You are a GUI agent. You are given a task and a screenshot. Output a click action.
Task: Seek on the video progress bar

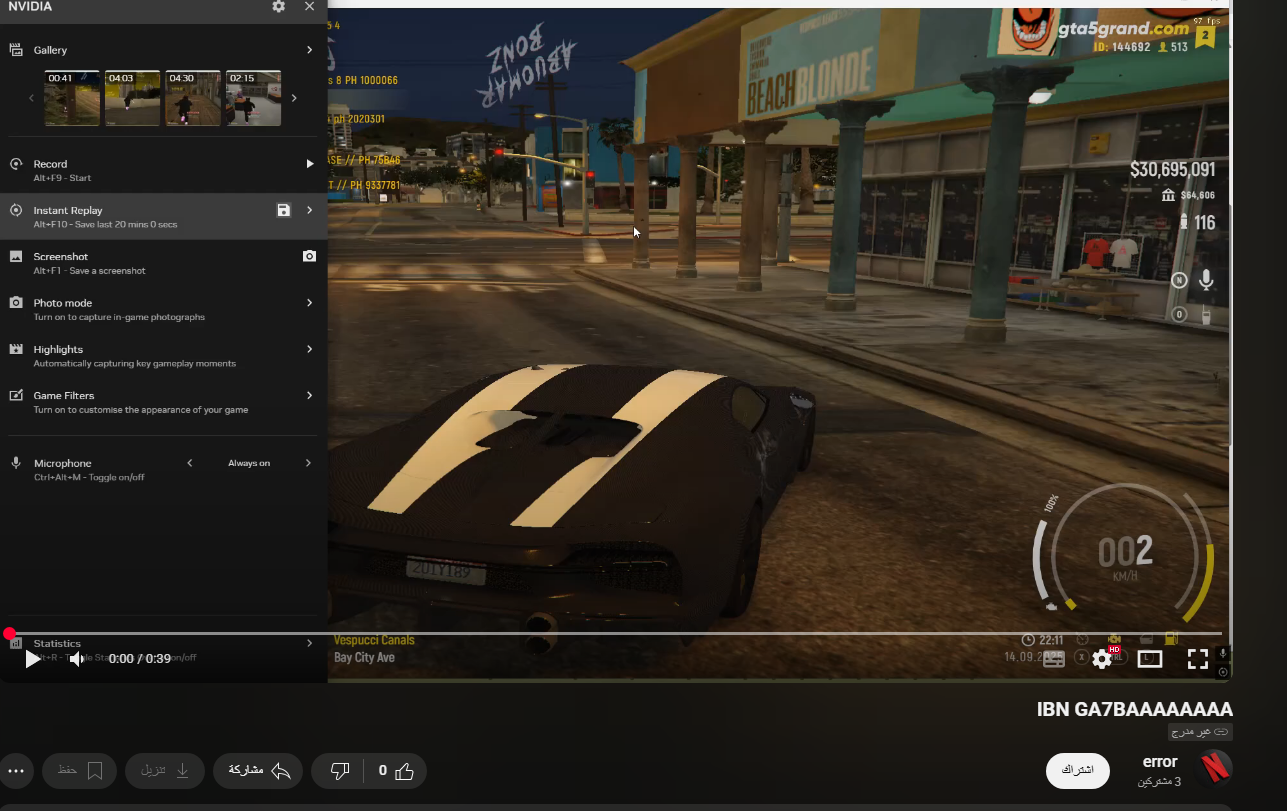pos(615,634)
